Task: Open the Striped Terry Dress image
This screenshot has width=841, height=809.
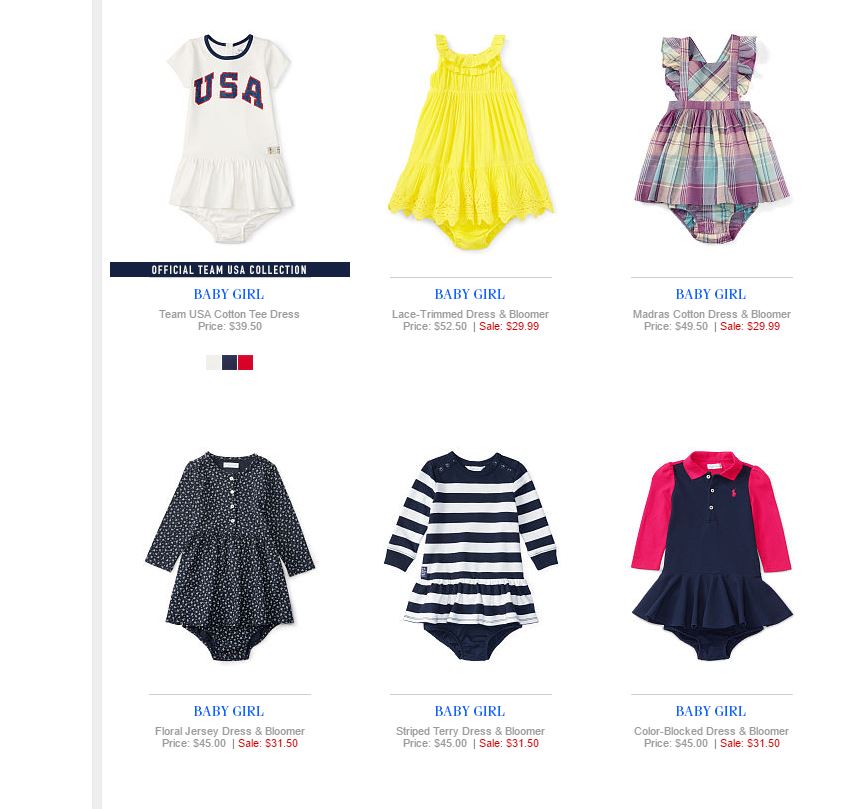Action: (x=470, y=556)
